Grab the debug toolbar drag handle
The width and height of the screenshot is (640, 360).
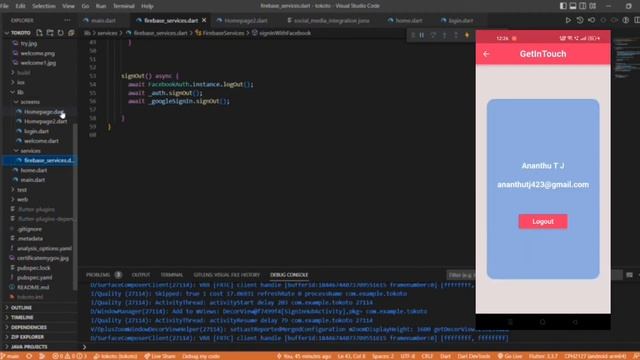(x=413, y=36)
